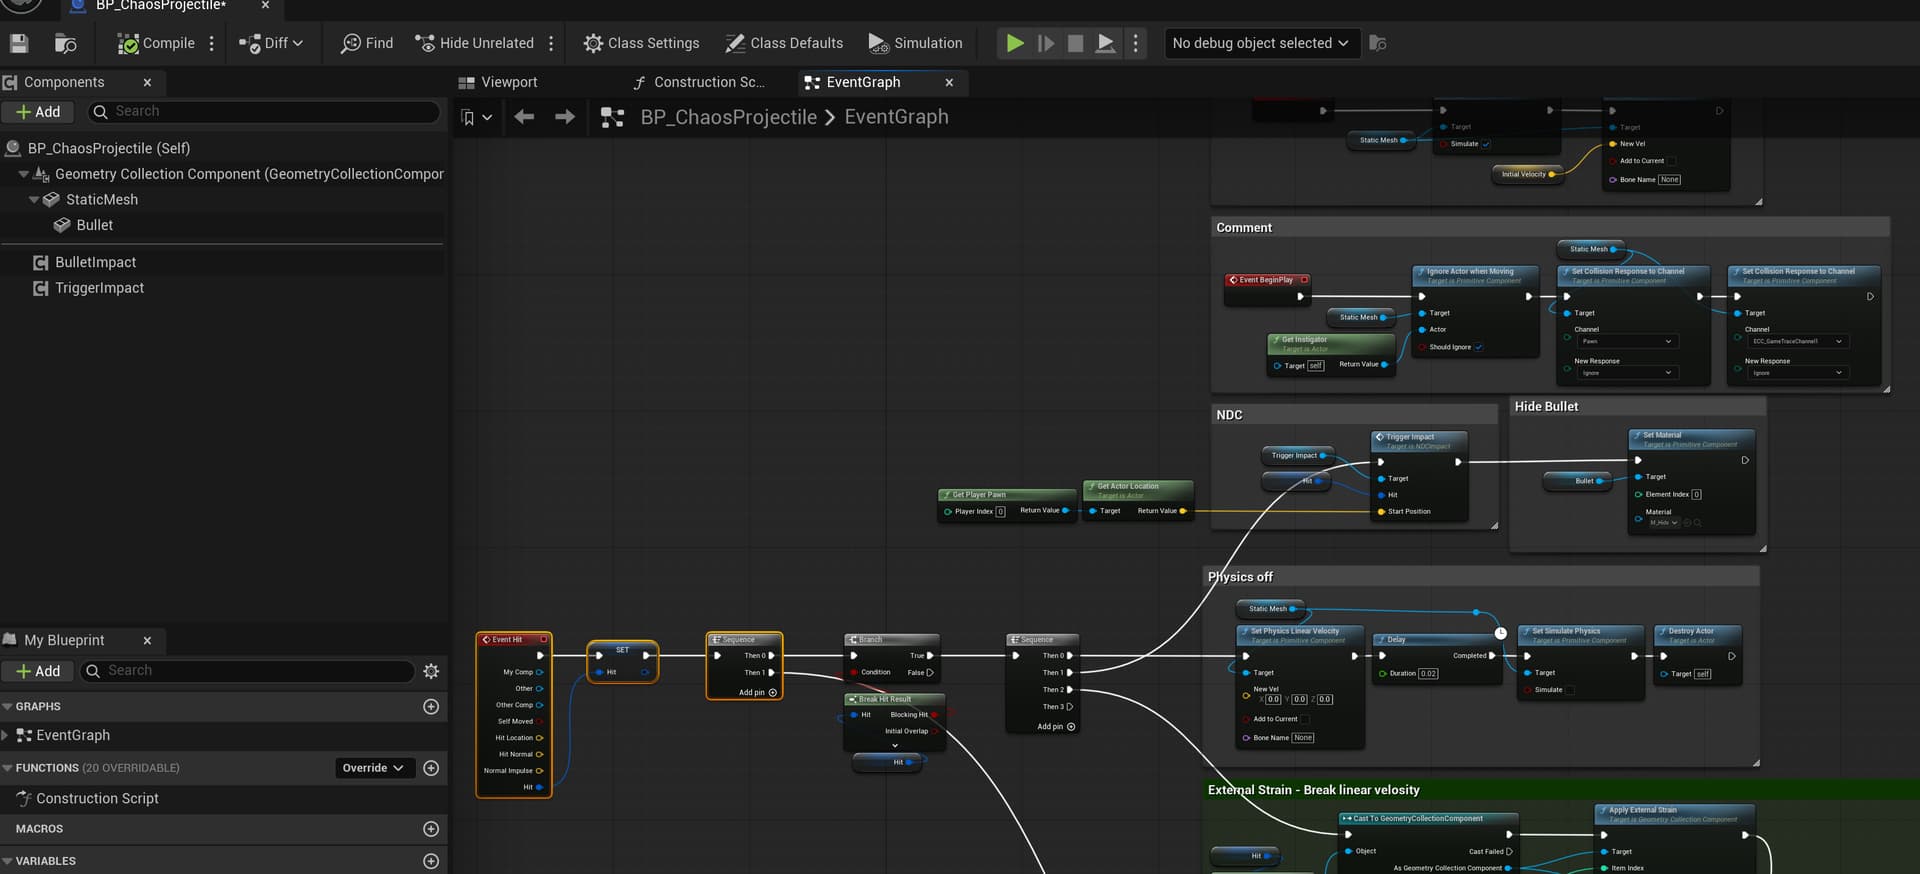Enable the Simulate checkbox in Set Simulate Physics
Screen dimensions: 1920x874
[x=1570, y=690]
